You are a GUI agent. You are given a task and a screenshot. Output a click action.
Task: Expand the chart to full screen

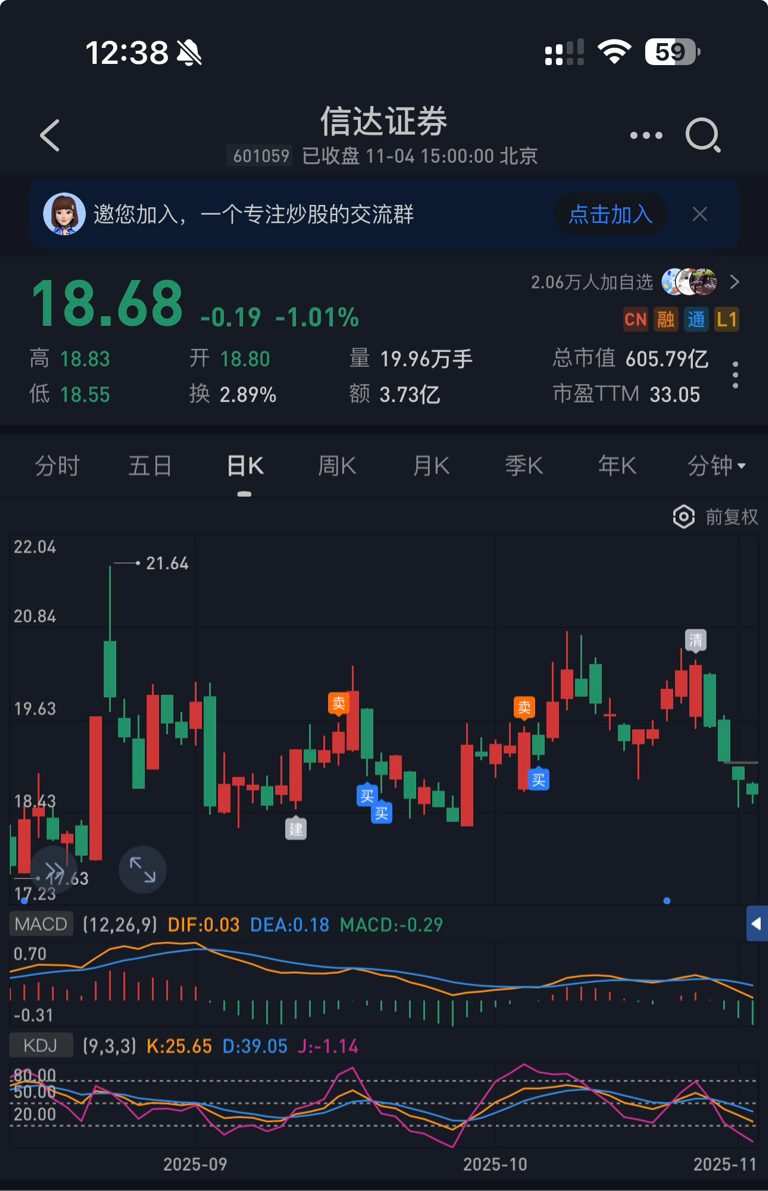[143, 870]
